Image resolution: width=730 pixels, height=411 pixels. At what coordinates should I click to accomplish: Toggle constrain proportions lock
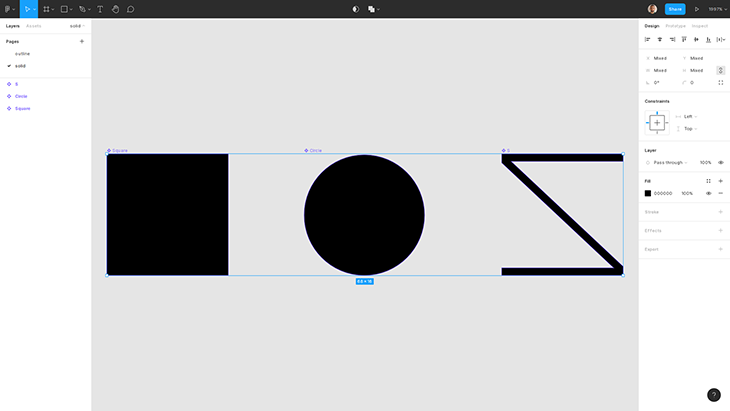(720, 70)
